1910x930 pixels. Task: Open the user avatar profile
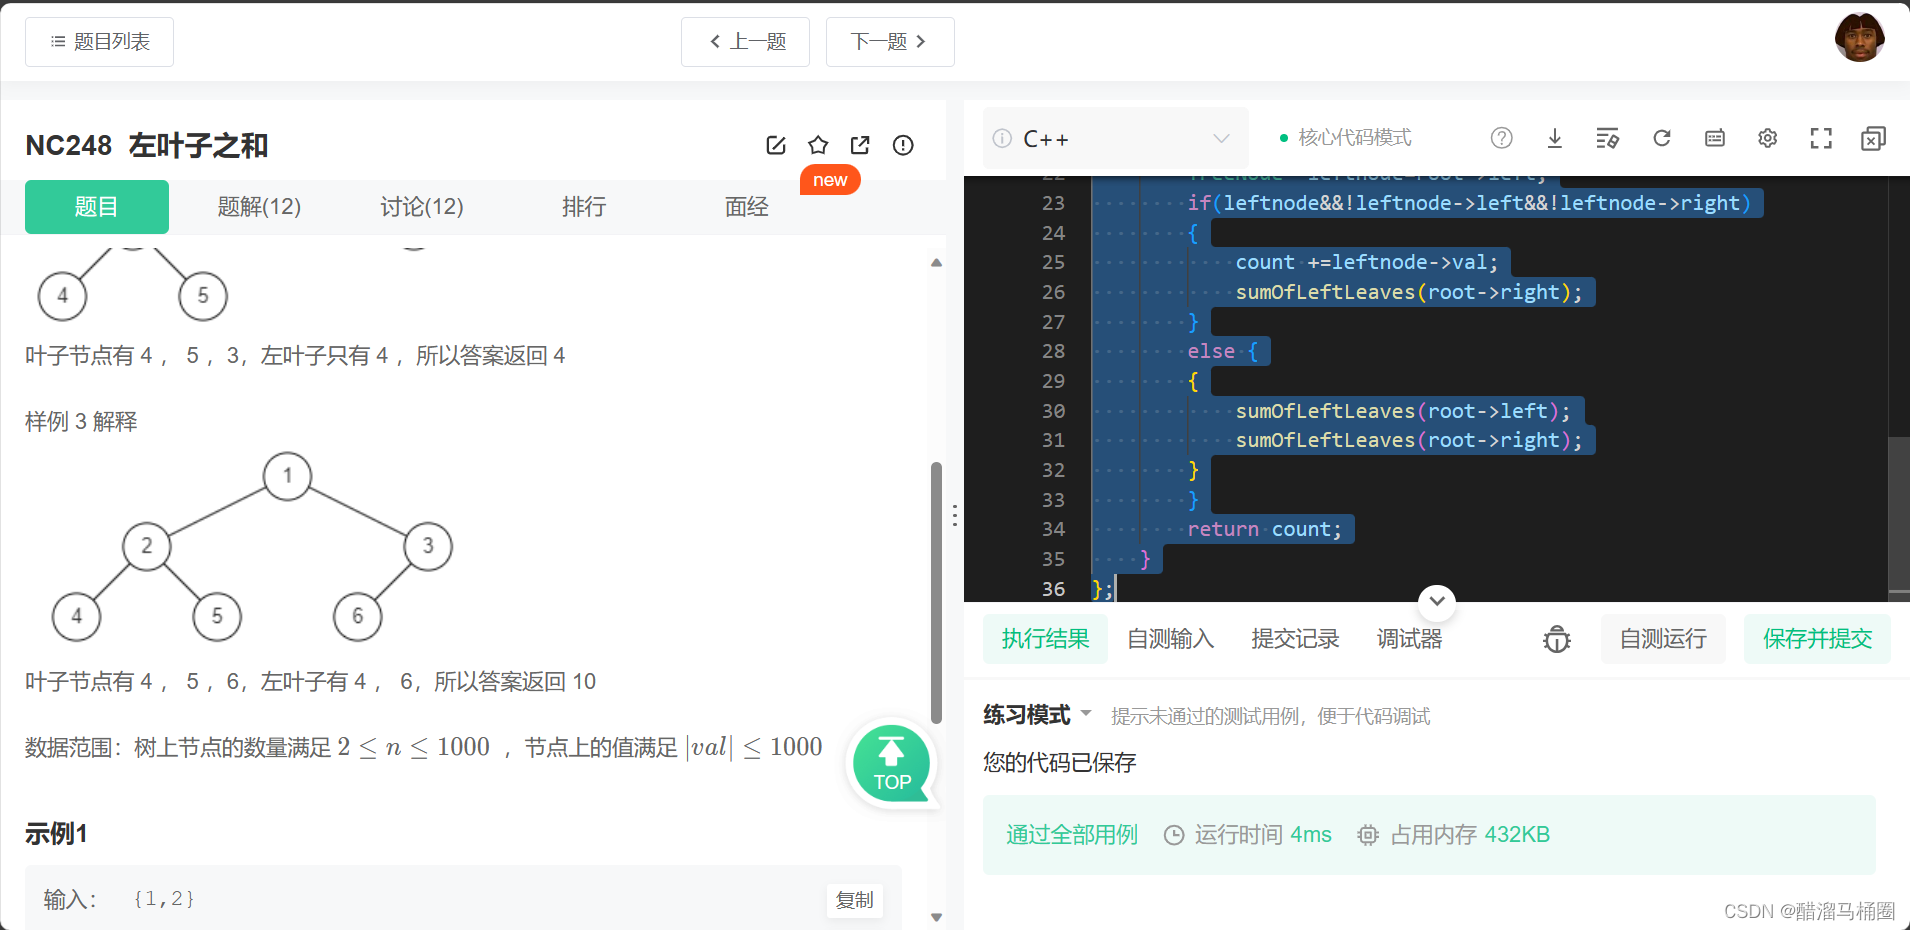coord(1859,38)
